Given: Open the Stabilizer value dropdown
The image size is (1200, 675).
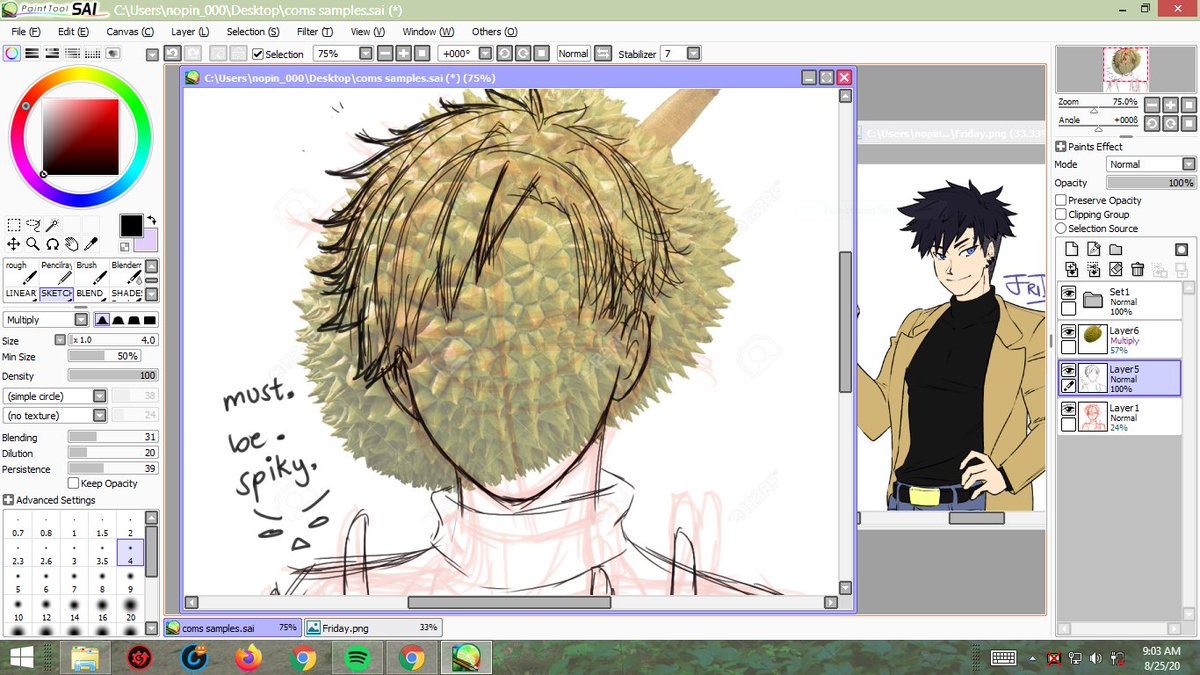Looking at the screenshot, I should click(695, 53).
